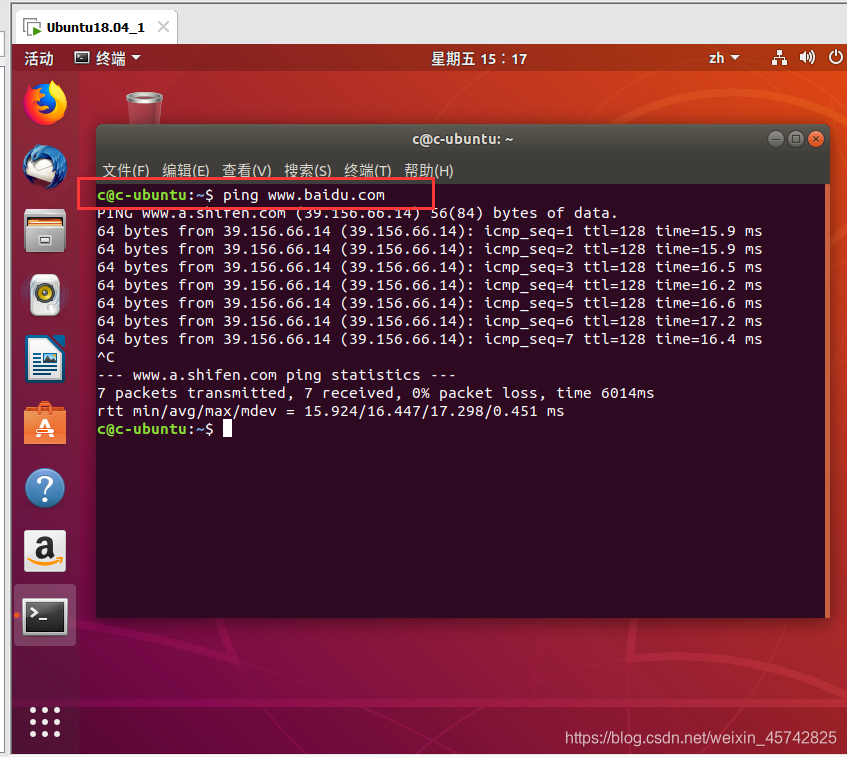Image resolution: width=847 pixels, height=757 pixels.
Task: Open Ubuntu Software center
Action: pos(43,424)
